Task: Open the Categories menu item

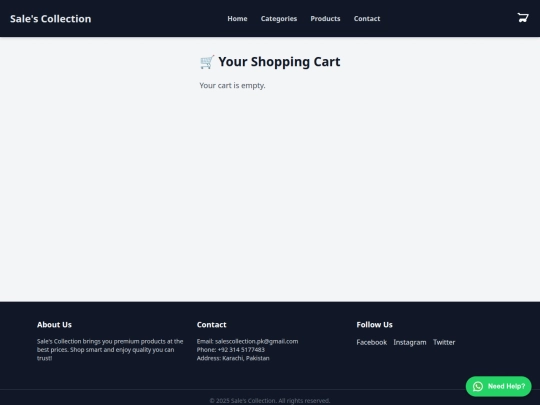Action: (x=279, y=19)
